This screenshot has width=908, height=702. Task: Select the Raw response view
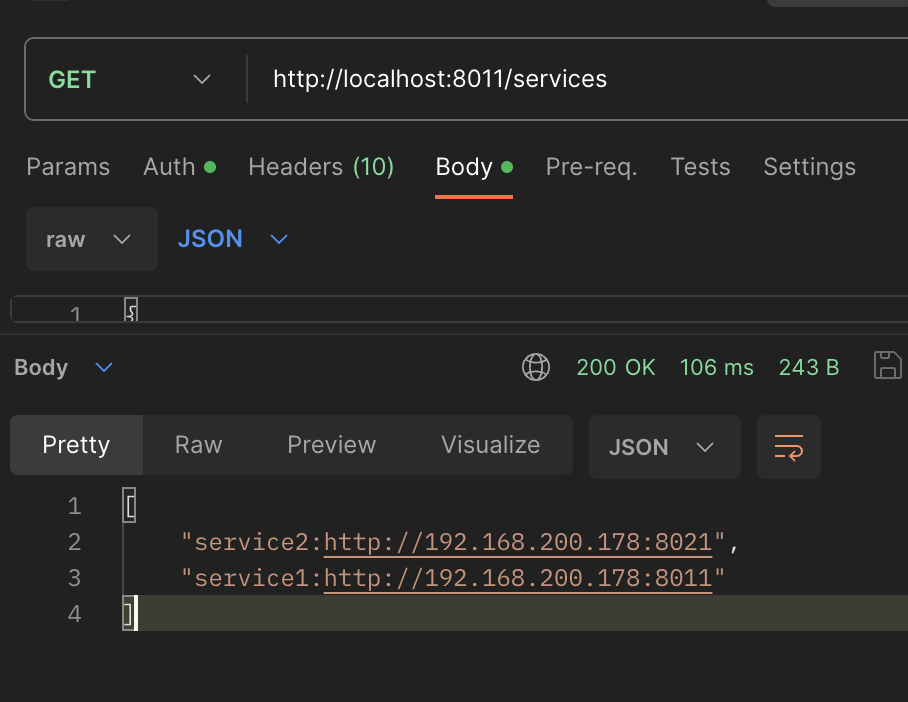pos(199,445)
